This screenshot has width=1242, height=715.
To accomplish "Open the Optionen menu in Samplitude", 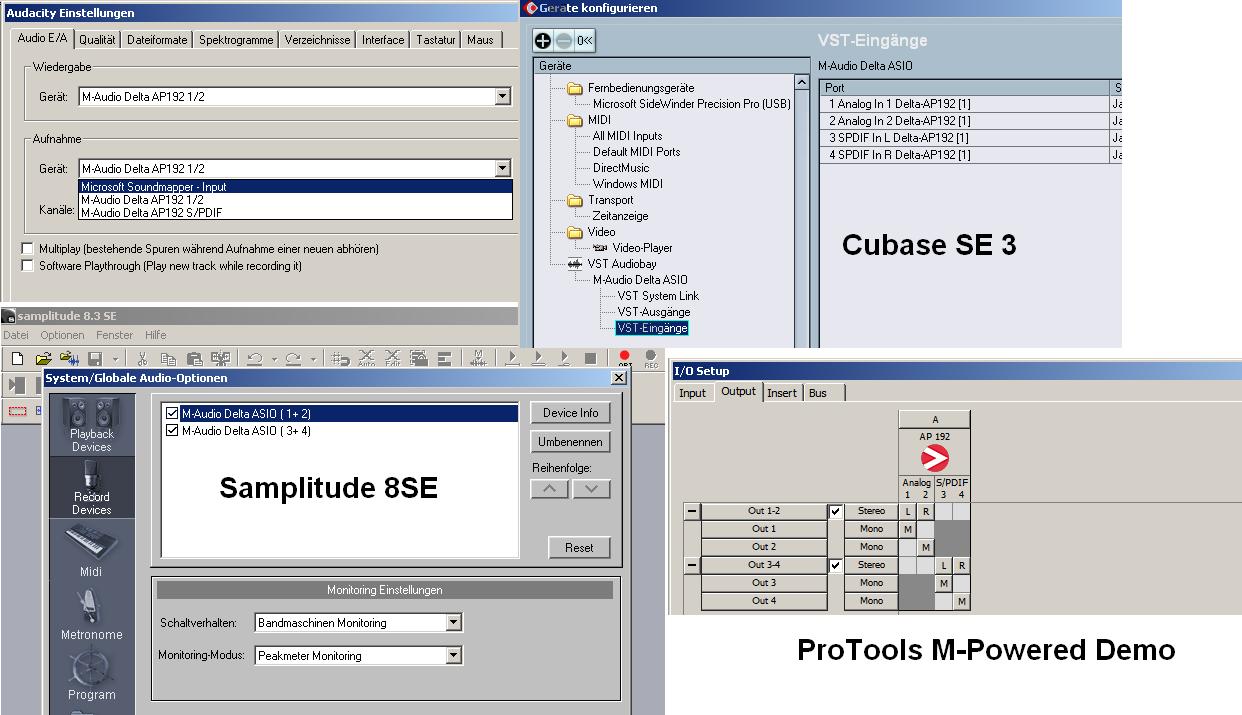I will click(62, 335).
